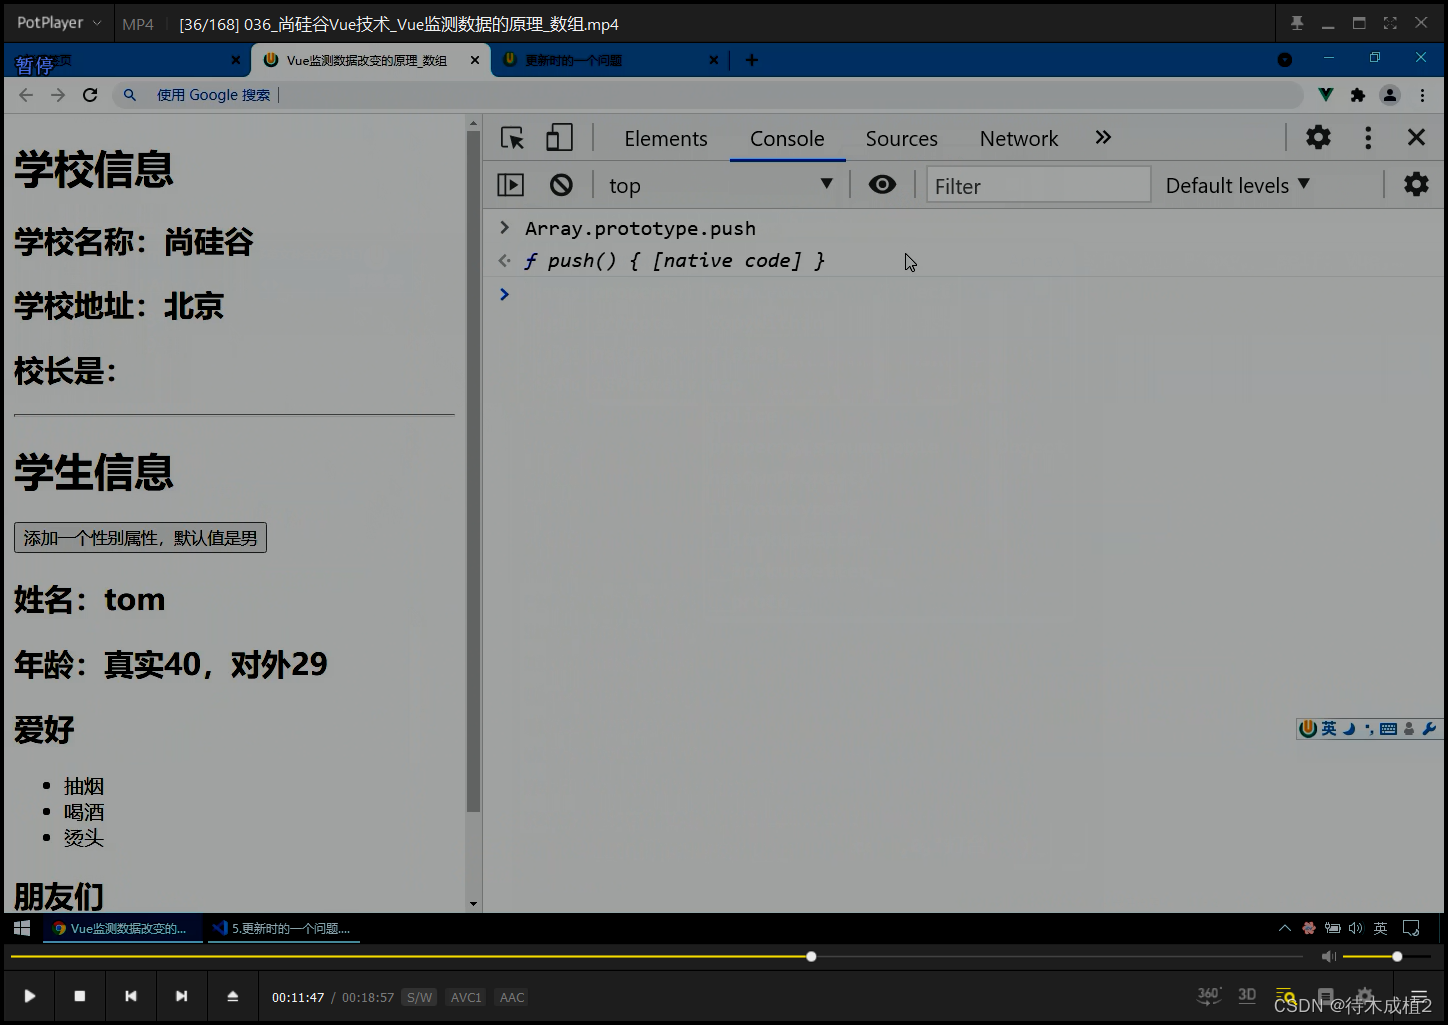1448x1025 pixels.
Task: Click the Array.prototype.push console entry
Action: click(x=640, y=229)
